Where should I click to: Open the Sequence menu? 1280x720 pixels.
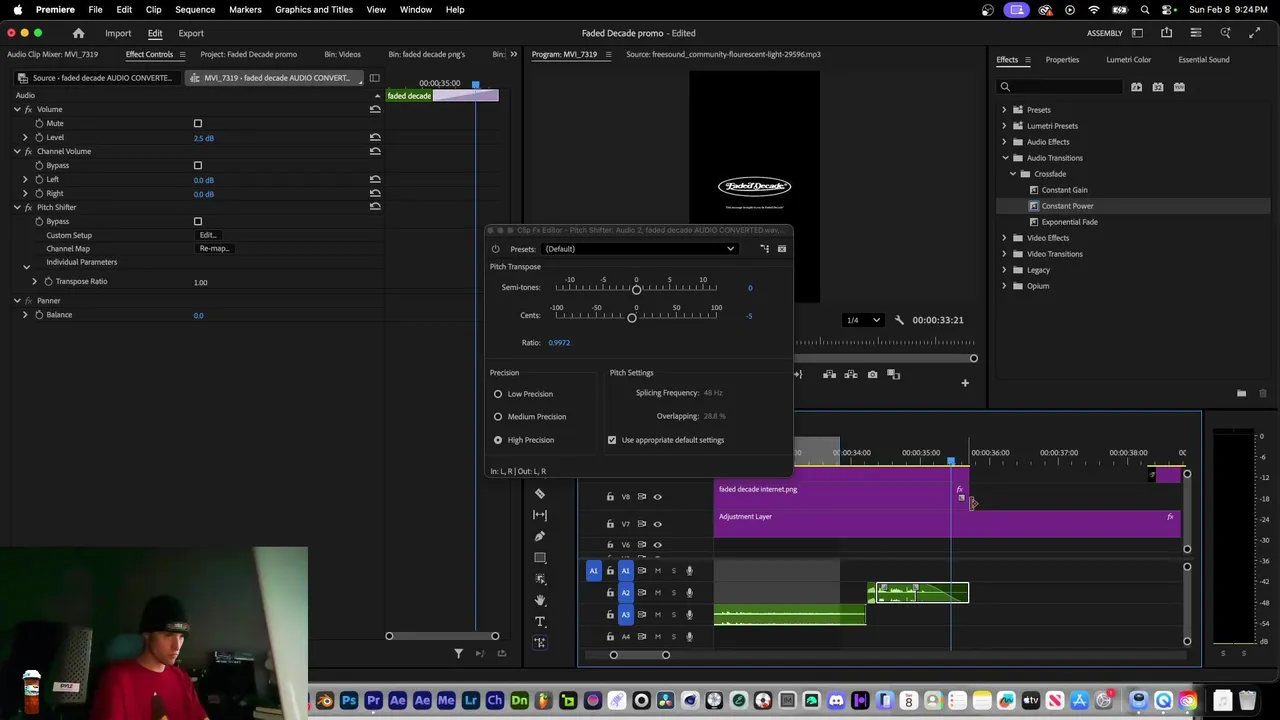pyautogui.click(x=195, y=10)
